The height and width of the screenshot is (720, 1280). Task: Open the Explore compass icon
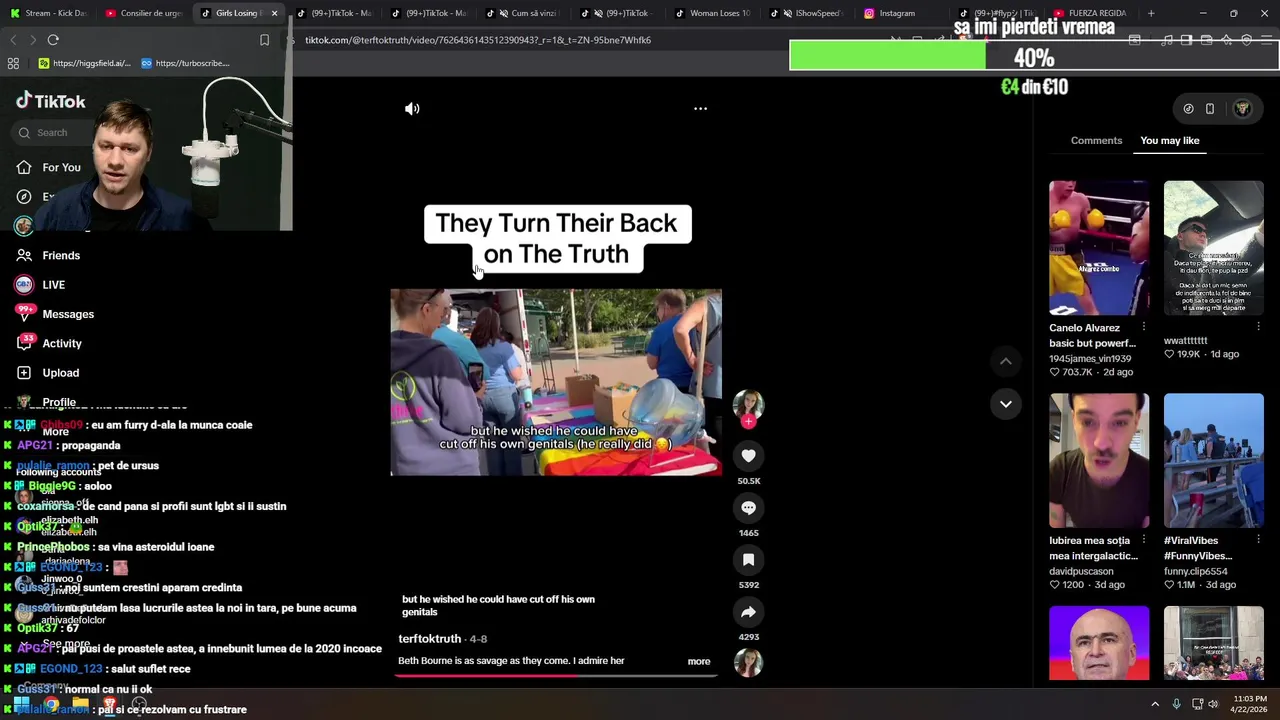24,196
